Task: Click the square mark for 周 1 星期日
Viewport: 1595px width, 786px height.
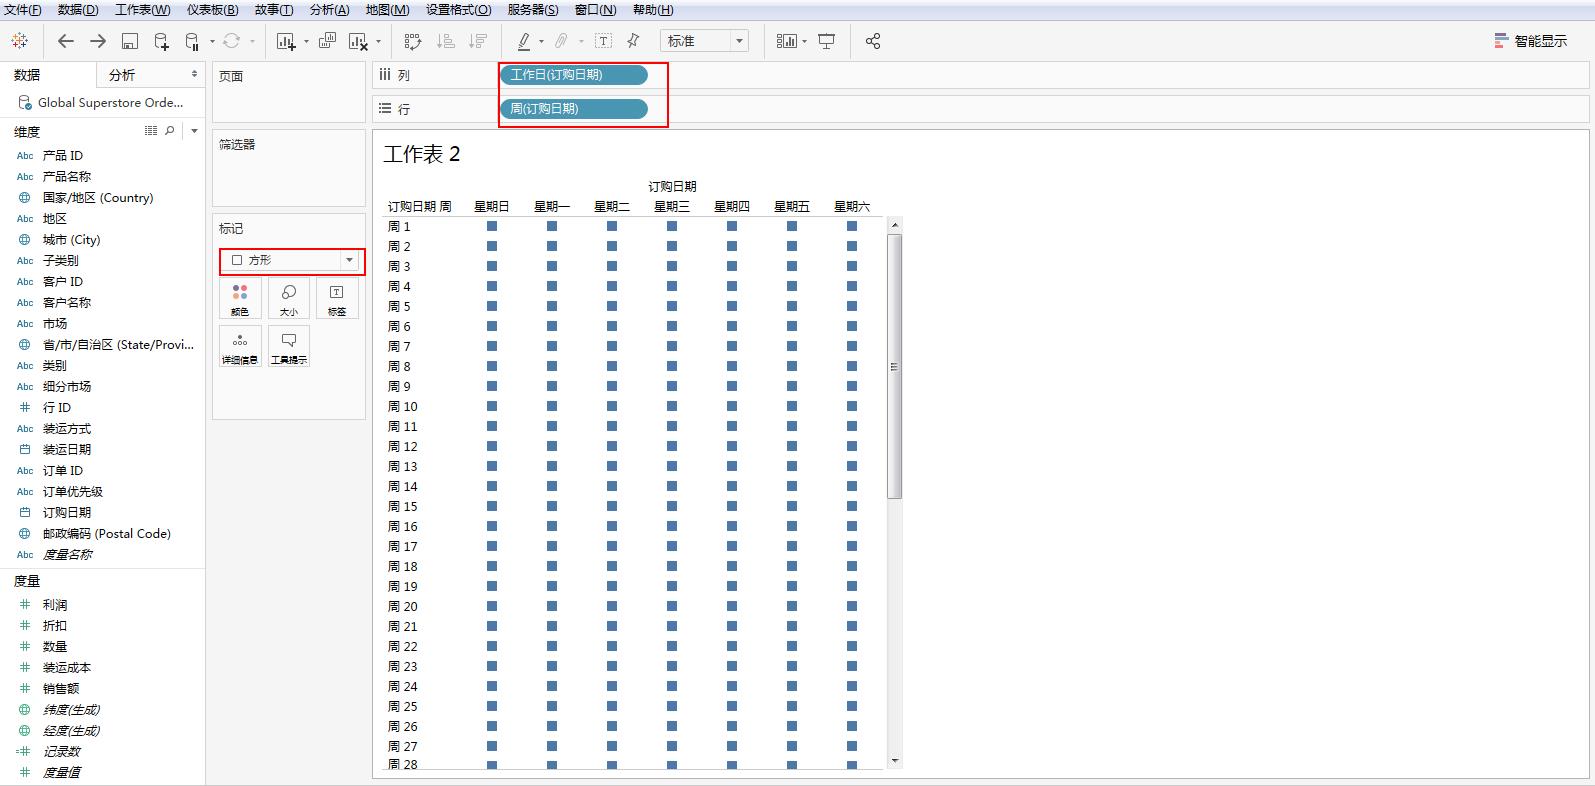Action: 492,226
